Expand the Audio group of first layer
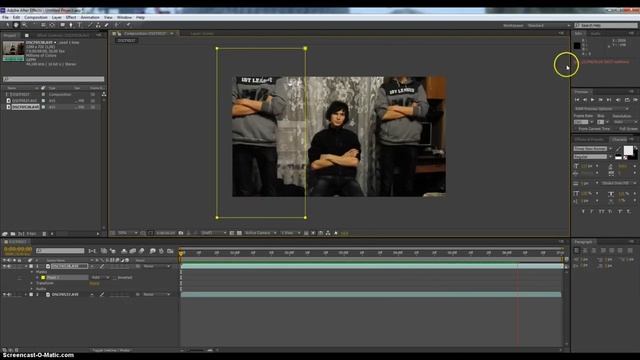640x360 pixels. click(x=32, y=289)
